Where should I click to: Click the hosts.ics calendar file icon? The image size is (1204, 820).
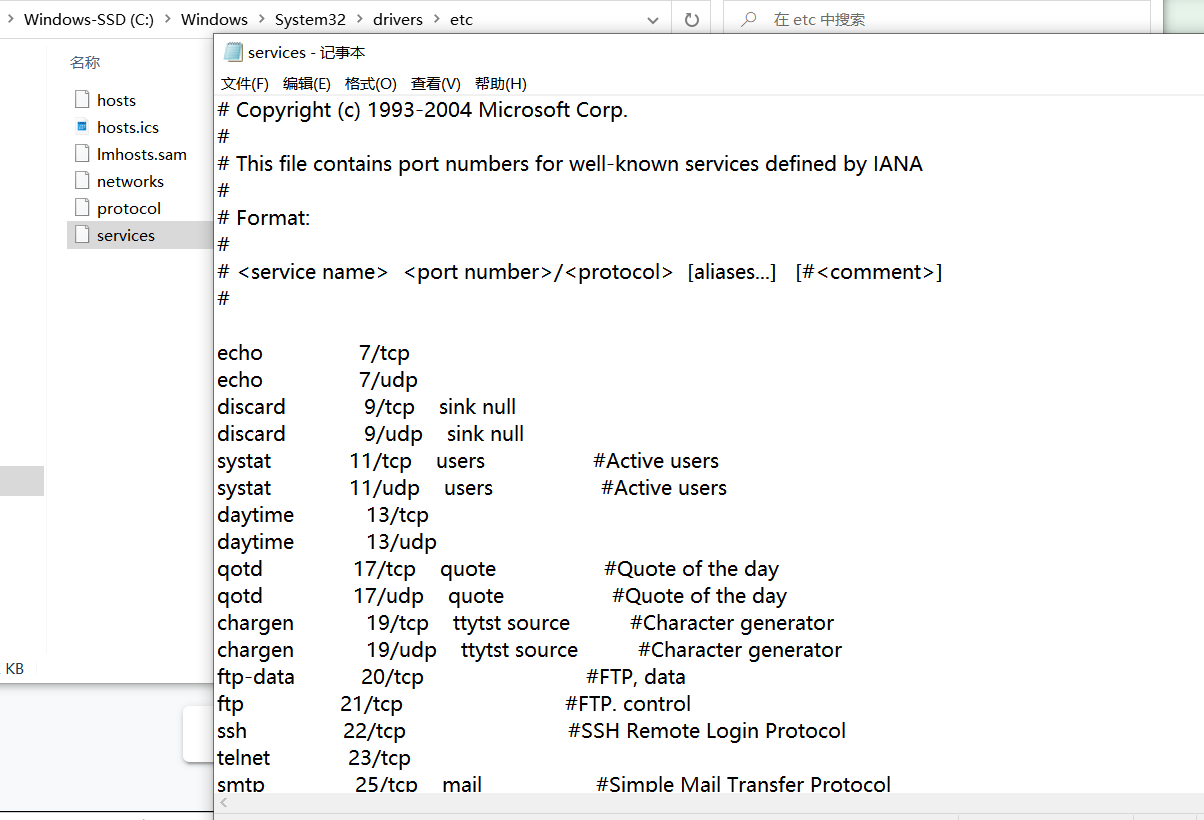click(82, 126)
